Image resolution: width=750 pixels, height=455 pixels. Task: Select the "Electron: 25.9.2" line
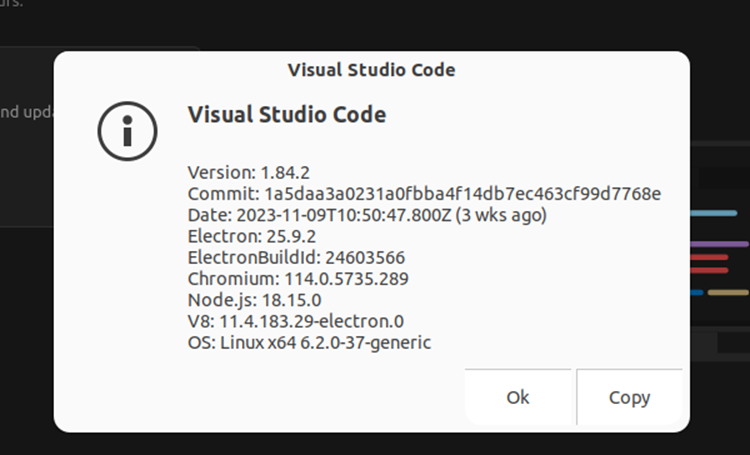pos(252,236)
